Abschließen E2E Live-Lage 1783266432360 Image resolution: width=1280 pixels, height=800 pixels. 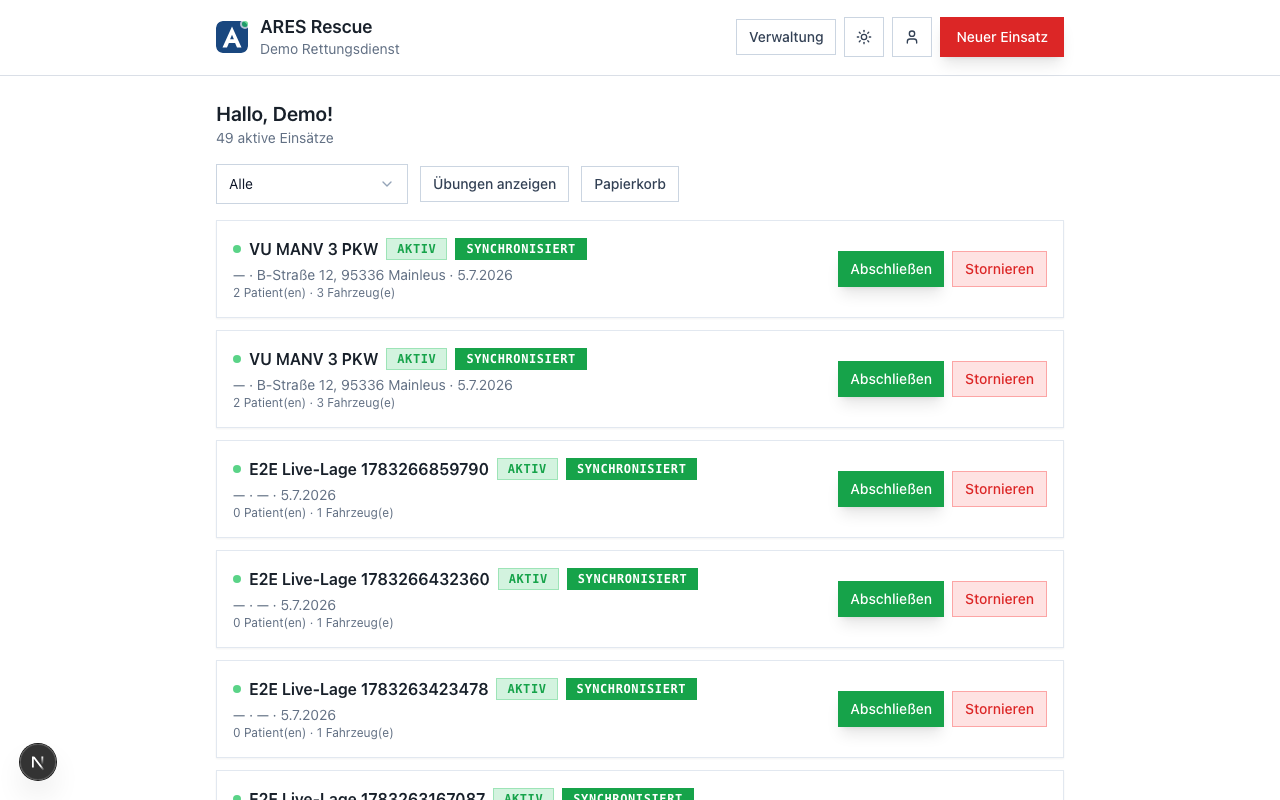891,599
